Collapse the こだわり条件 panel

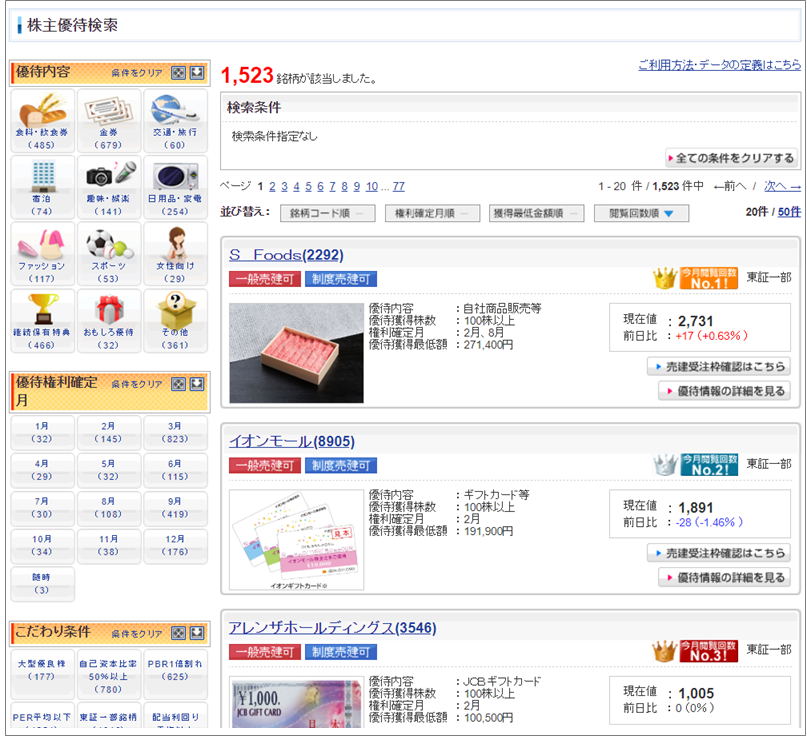tap(197, 633)
